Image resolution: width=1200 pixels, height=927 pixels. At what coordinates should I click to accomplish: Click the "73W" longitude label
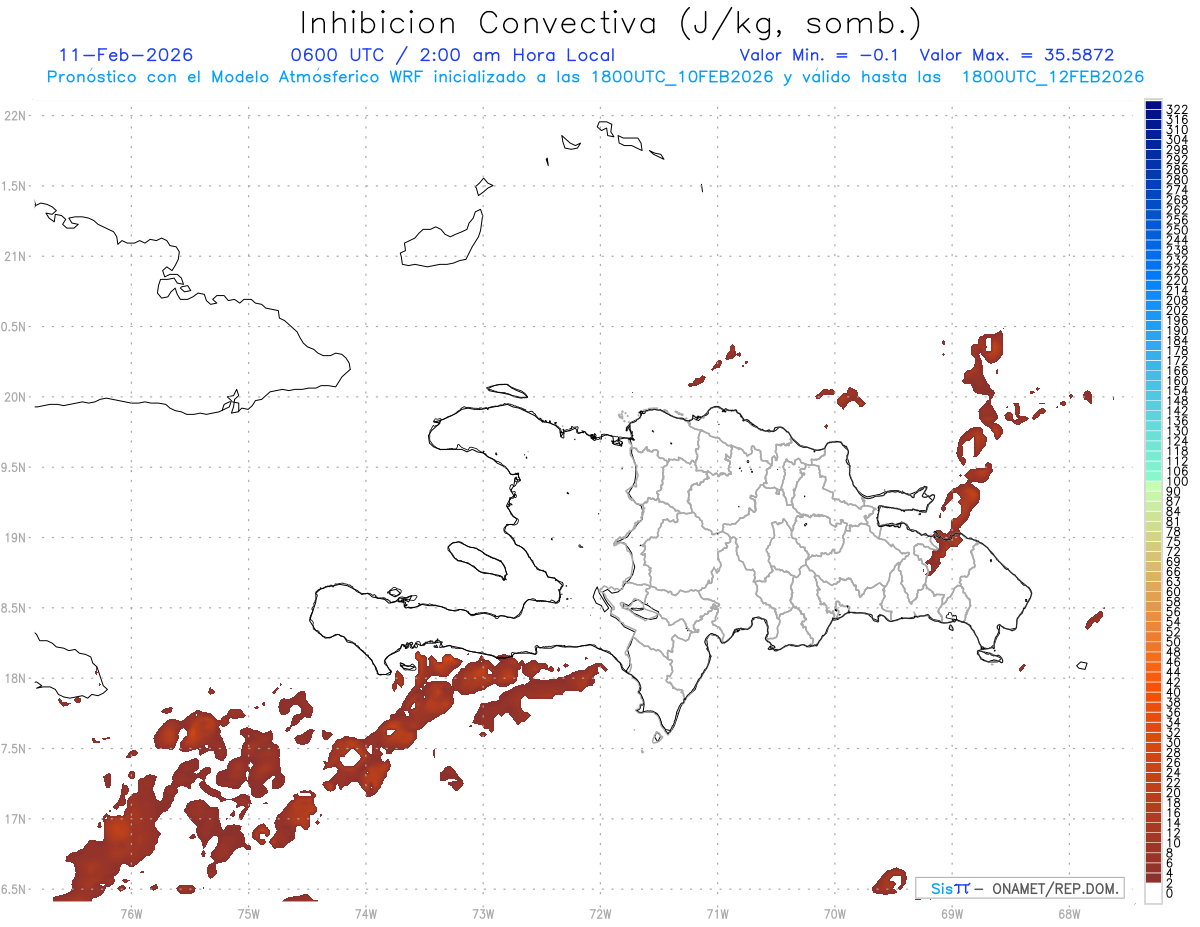tap(483, 913)
